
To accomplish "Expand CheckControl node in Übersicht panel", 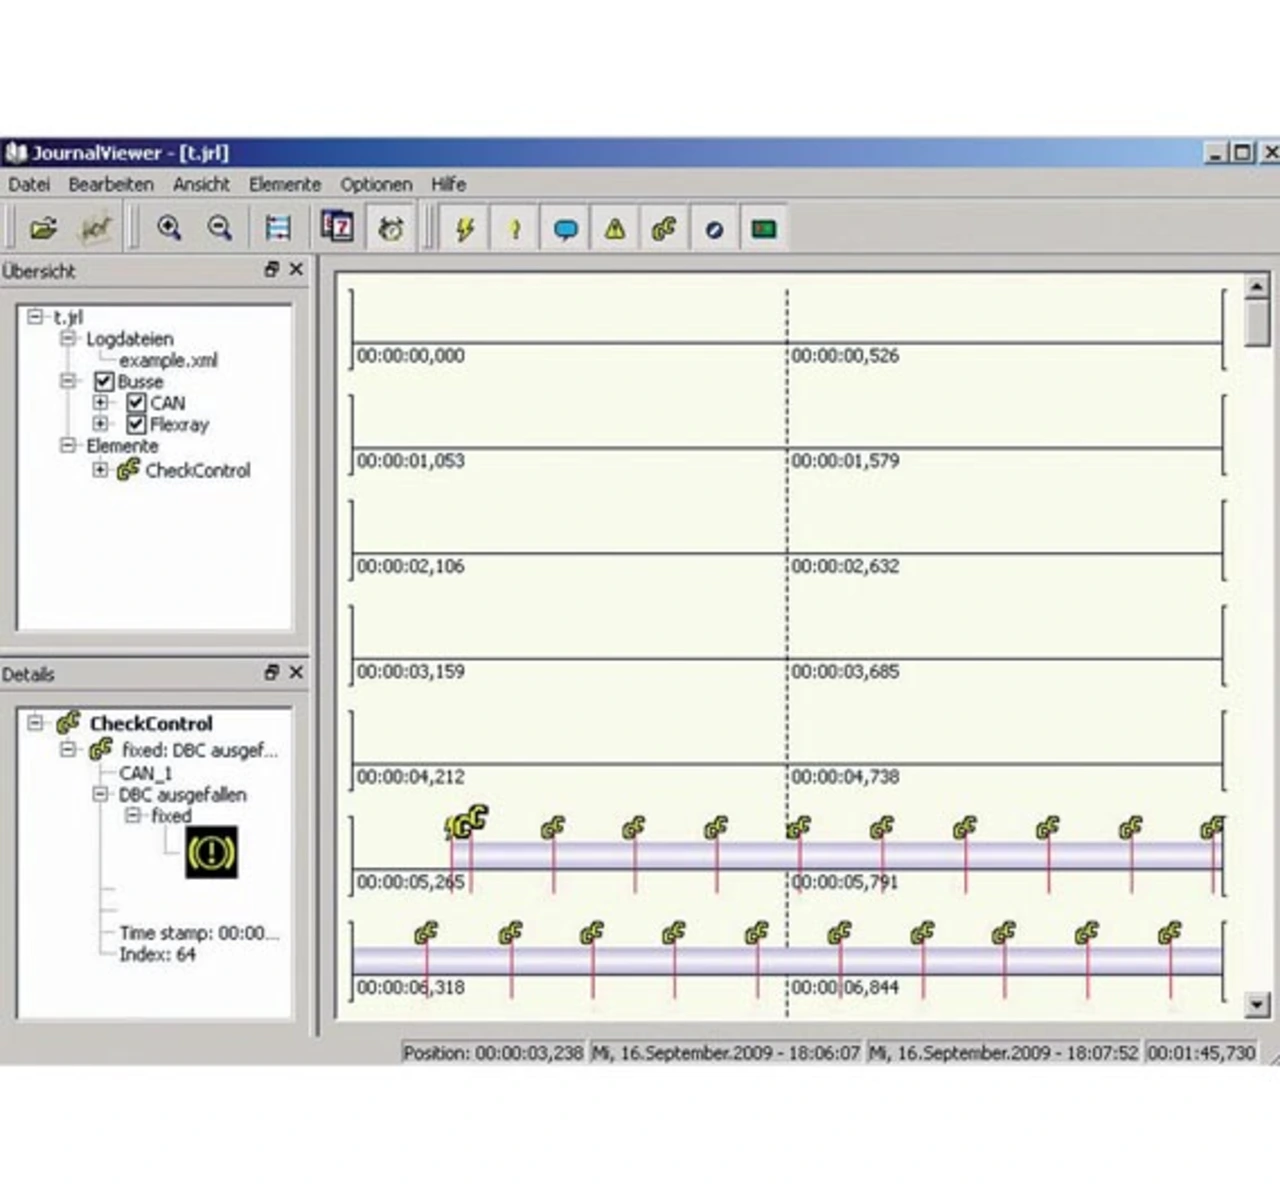I will 100,470.
